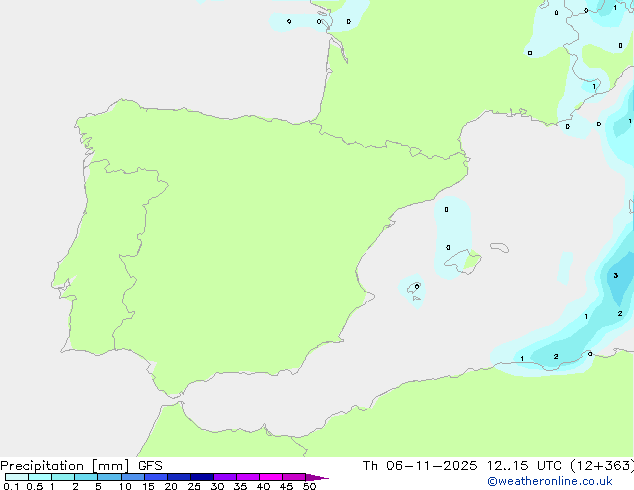Pick the 15–20 mm legend swatch
Screen dimensions: 634x490
coord(156,477)
